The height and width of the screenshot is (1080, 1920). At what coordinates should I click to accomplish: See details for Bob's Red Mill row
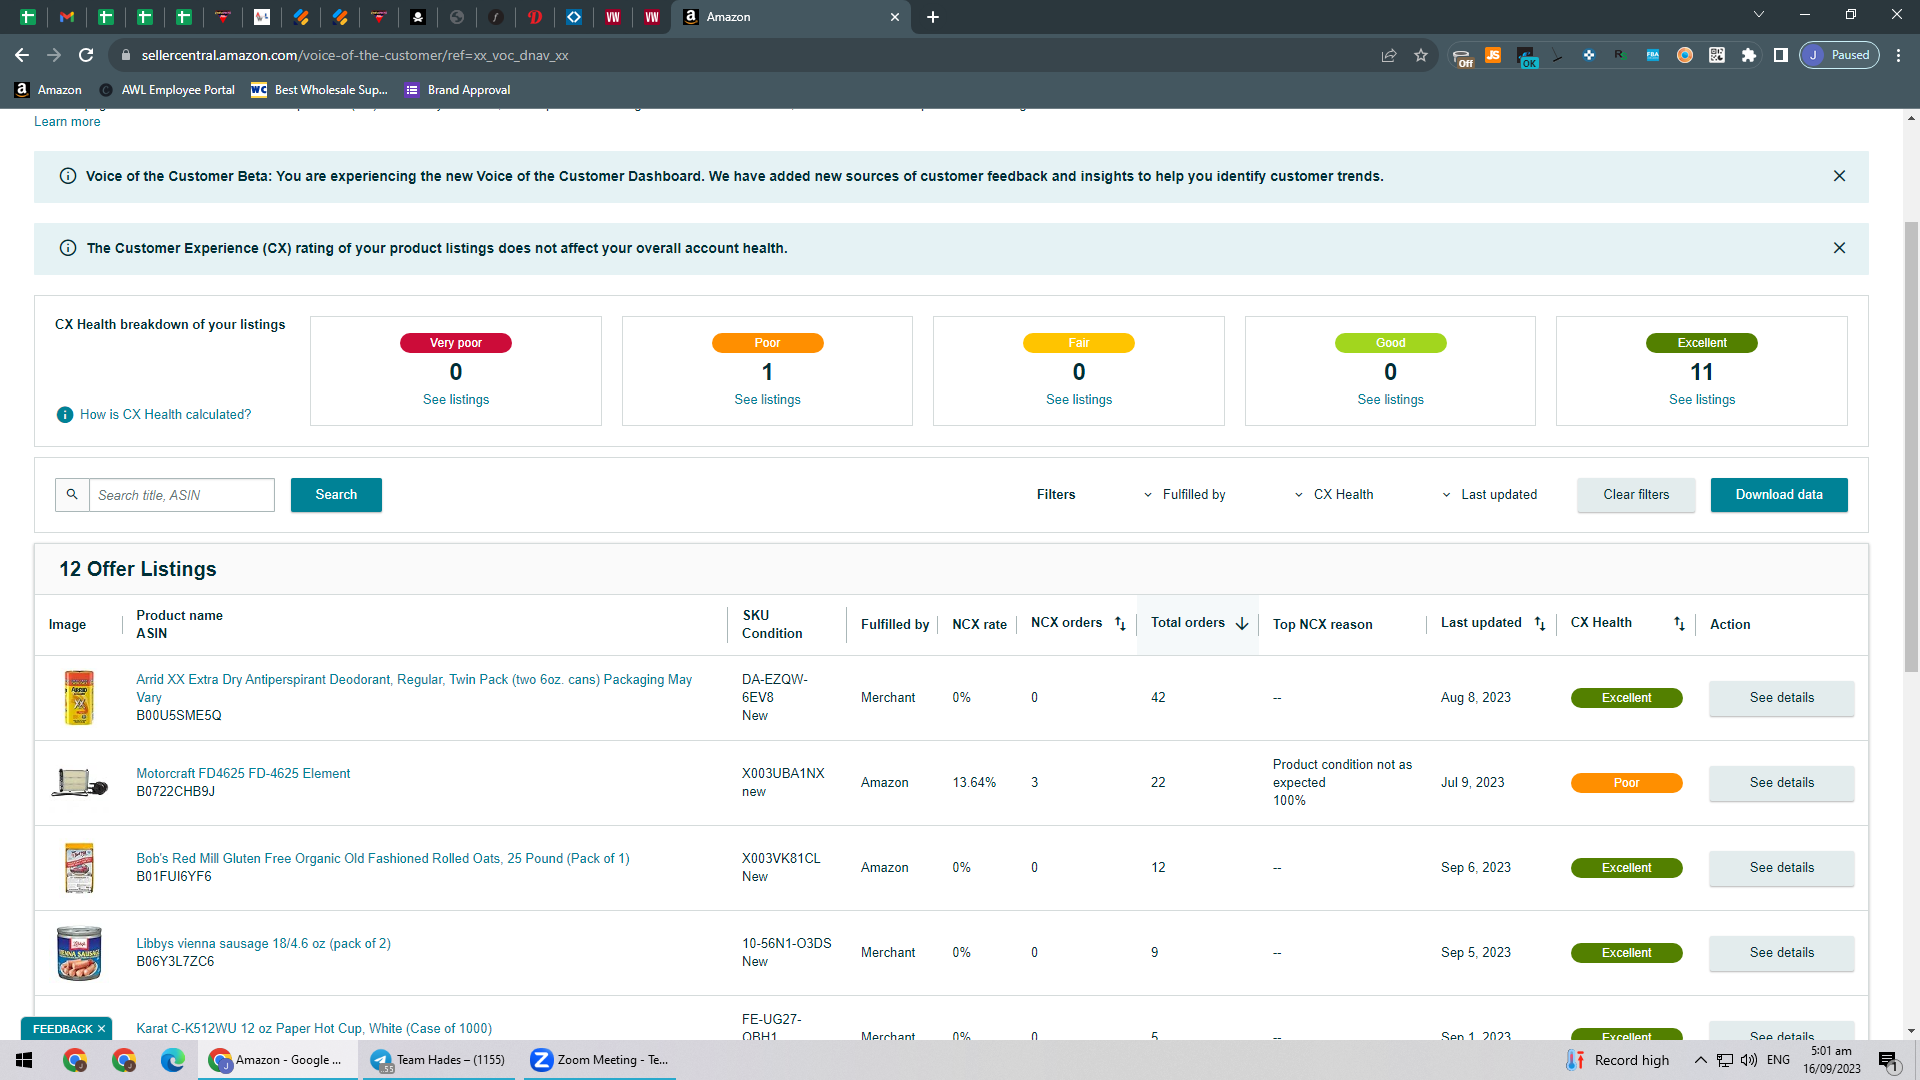click(x=1781, y=868)
